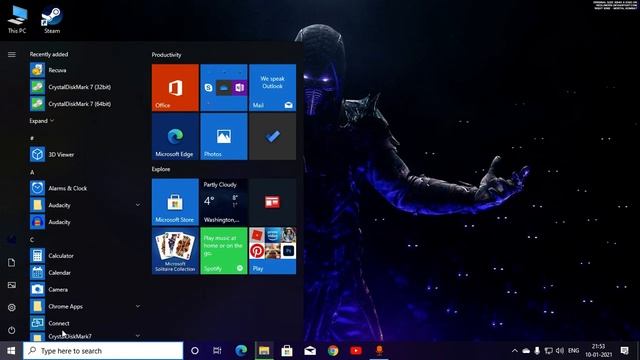Image resolution: width=640 pixels, height=360 pixels.
Task: Click the Productivity group header
Action: point(167,55)
